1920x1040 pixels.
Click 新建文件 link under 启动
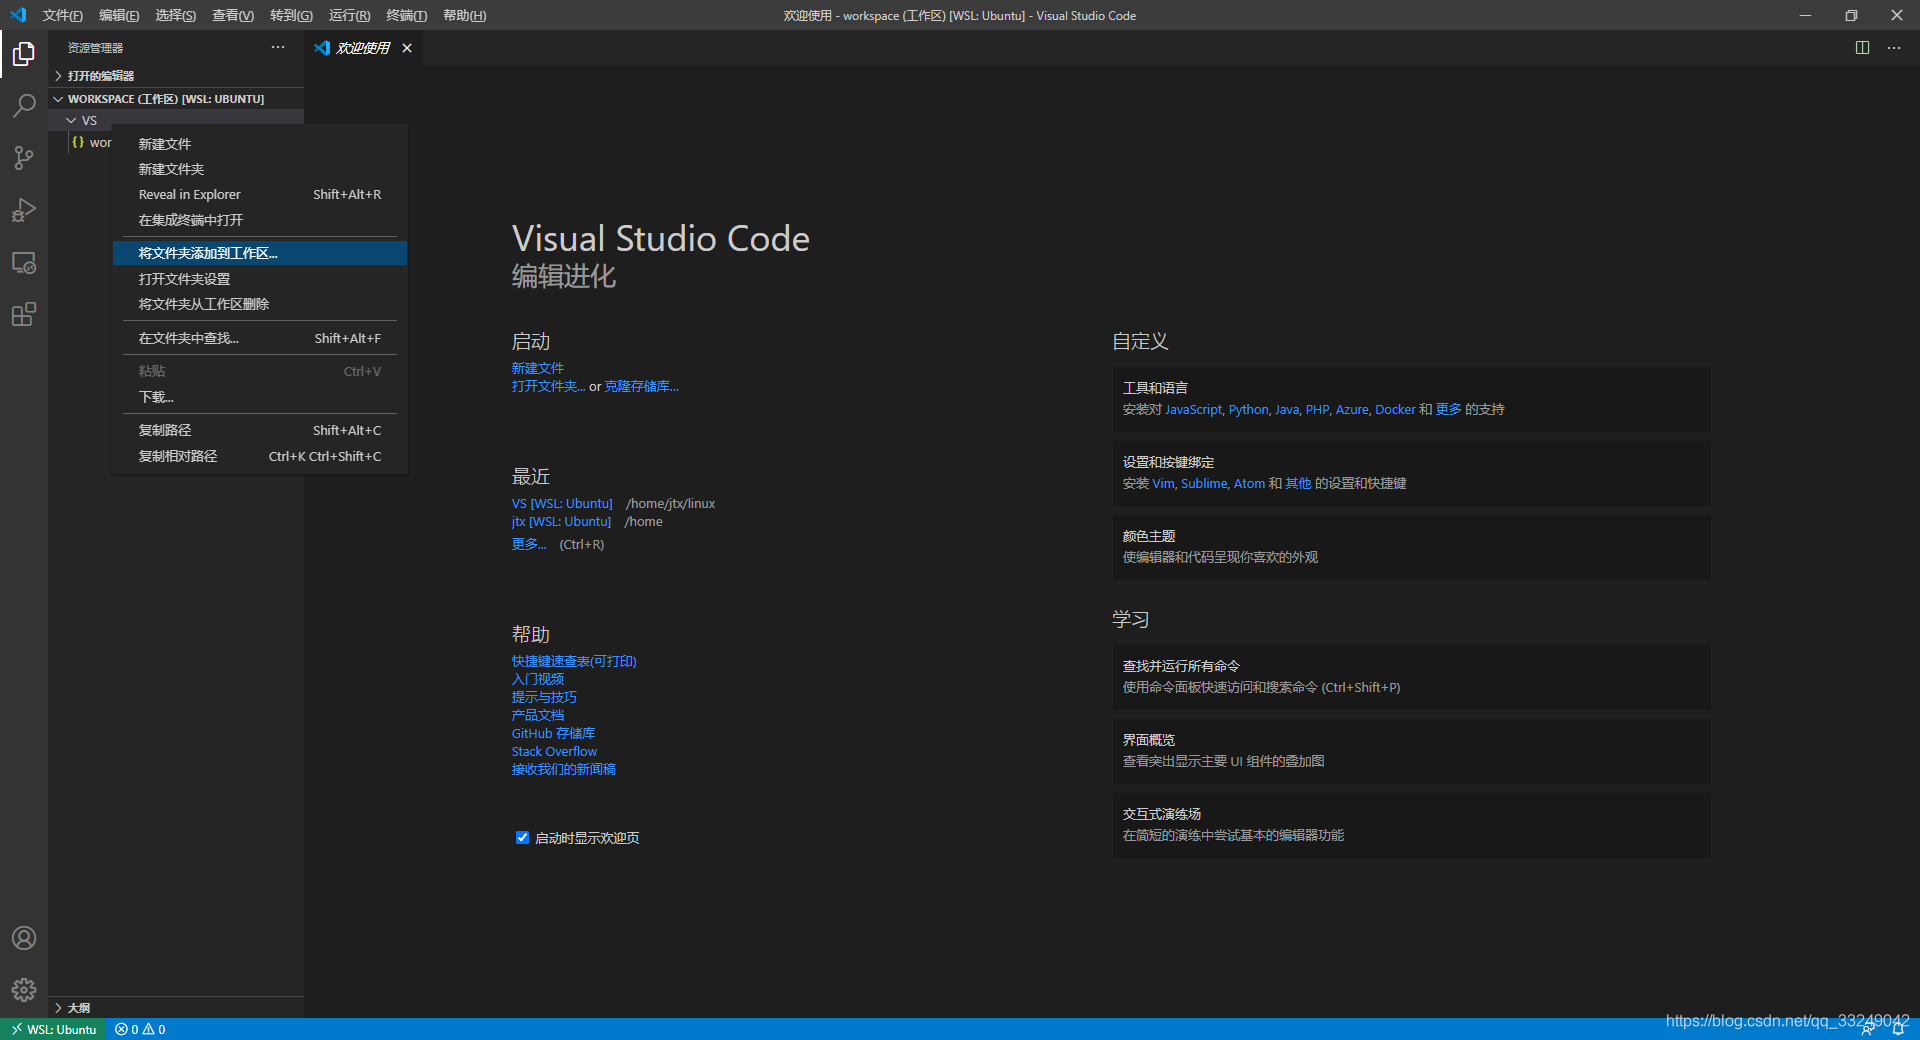(x=538, y=368)
